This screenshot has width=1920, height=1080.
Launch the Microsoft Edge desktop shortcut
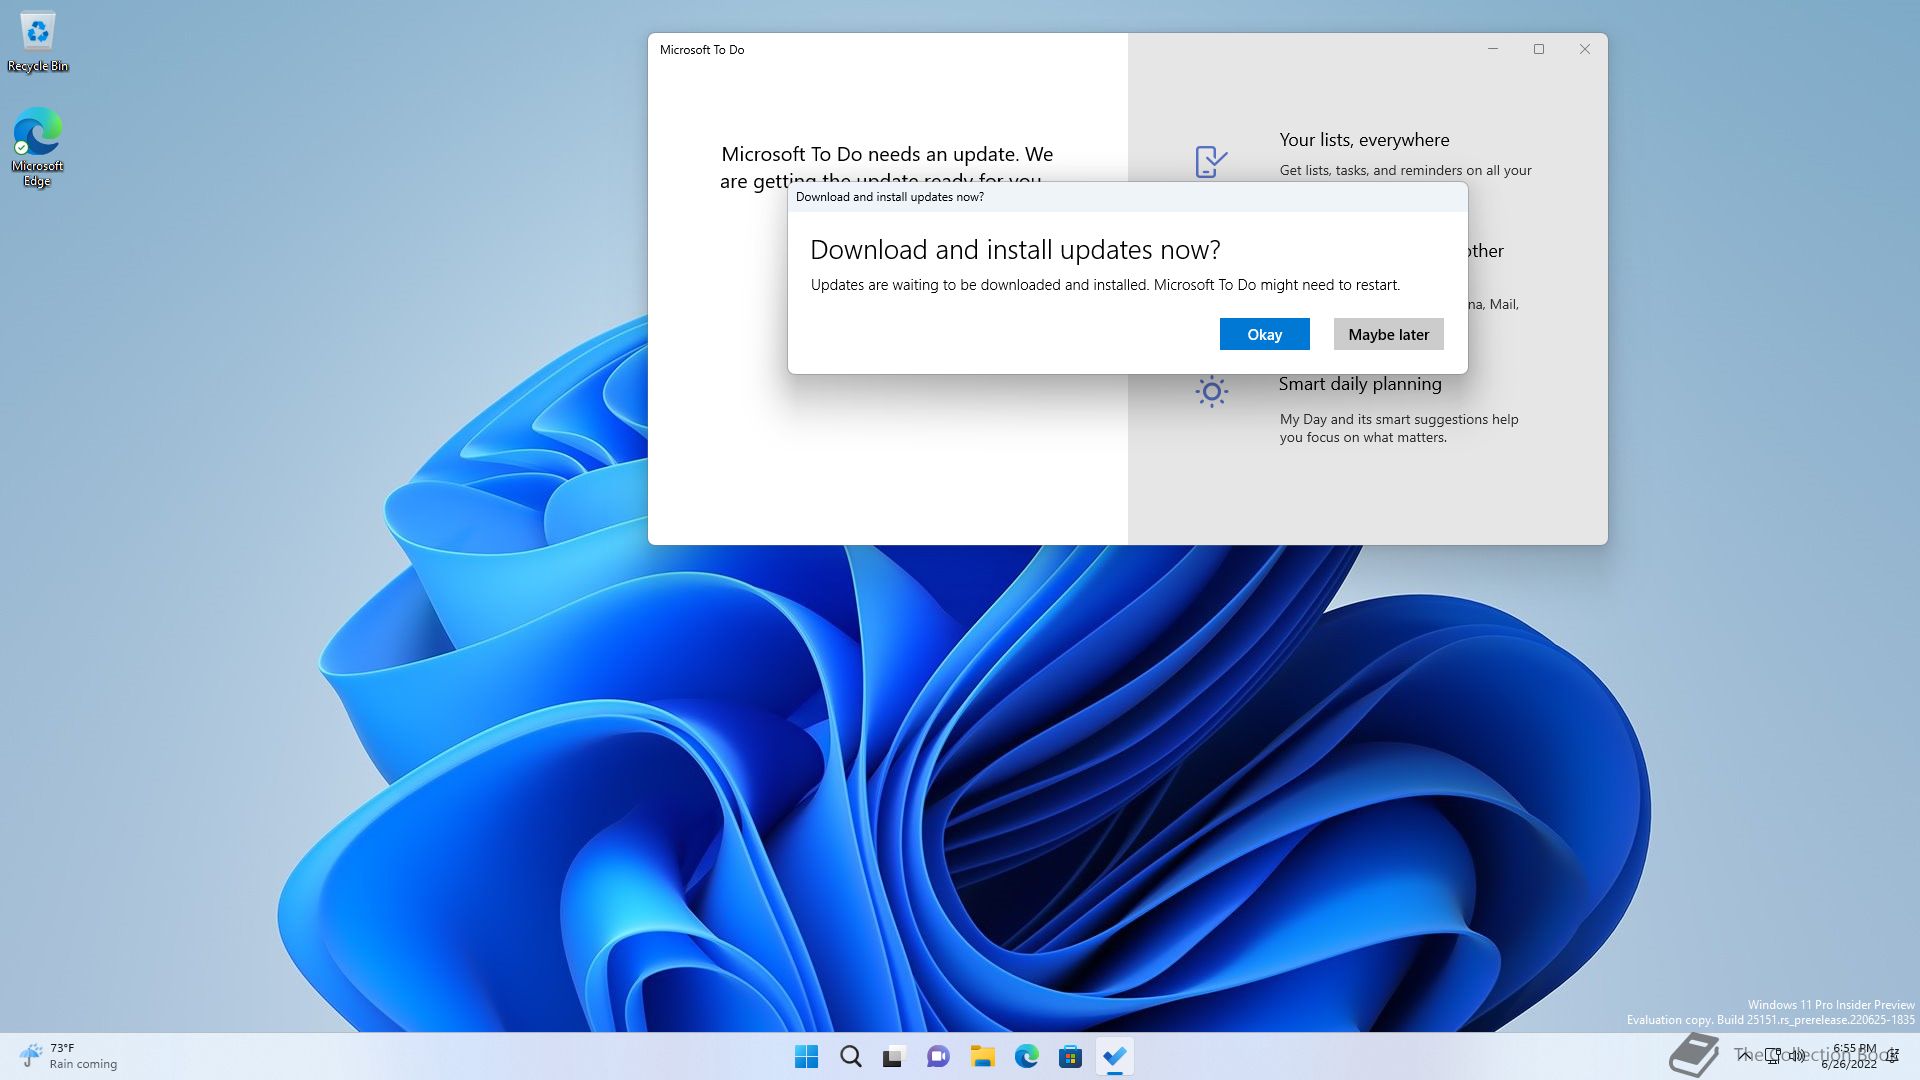[38, 148]
